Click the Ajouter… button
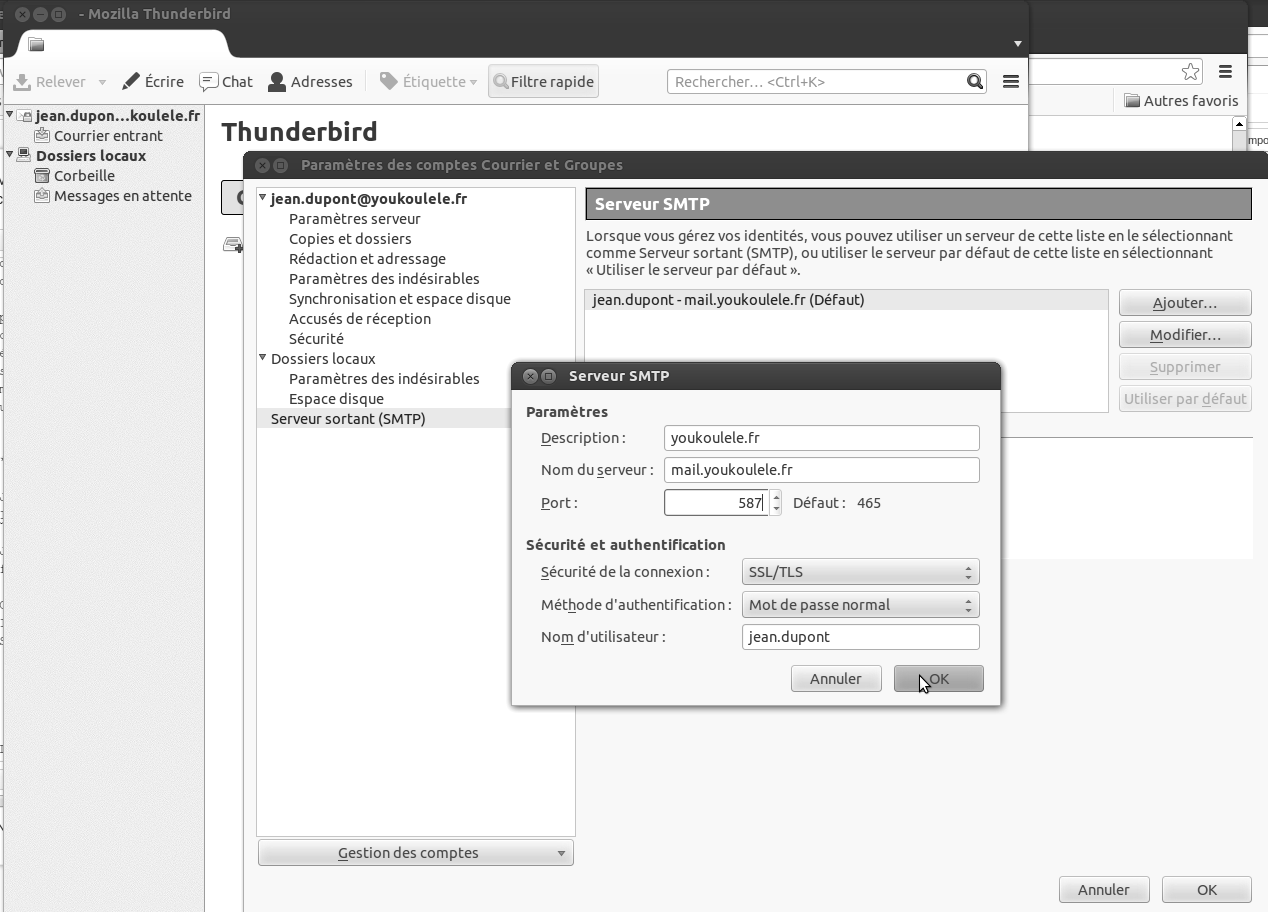The width and height of the screenshot is (1268, 912). tap(1184, 303)
